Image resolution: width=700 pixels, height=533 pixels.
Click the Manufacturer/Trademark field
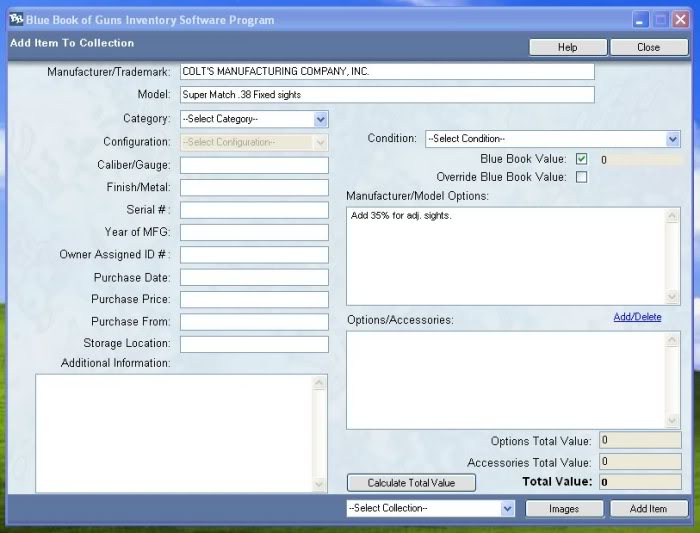click(x=387, y=71)
